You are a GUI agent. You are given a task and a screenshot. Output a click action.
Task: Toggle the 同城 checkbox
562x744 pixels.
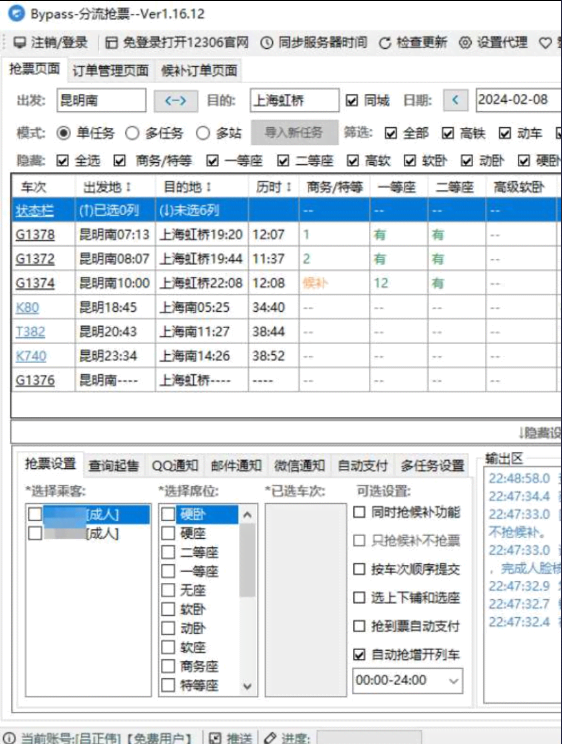pyautogui.click(x=352, y=101)
